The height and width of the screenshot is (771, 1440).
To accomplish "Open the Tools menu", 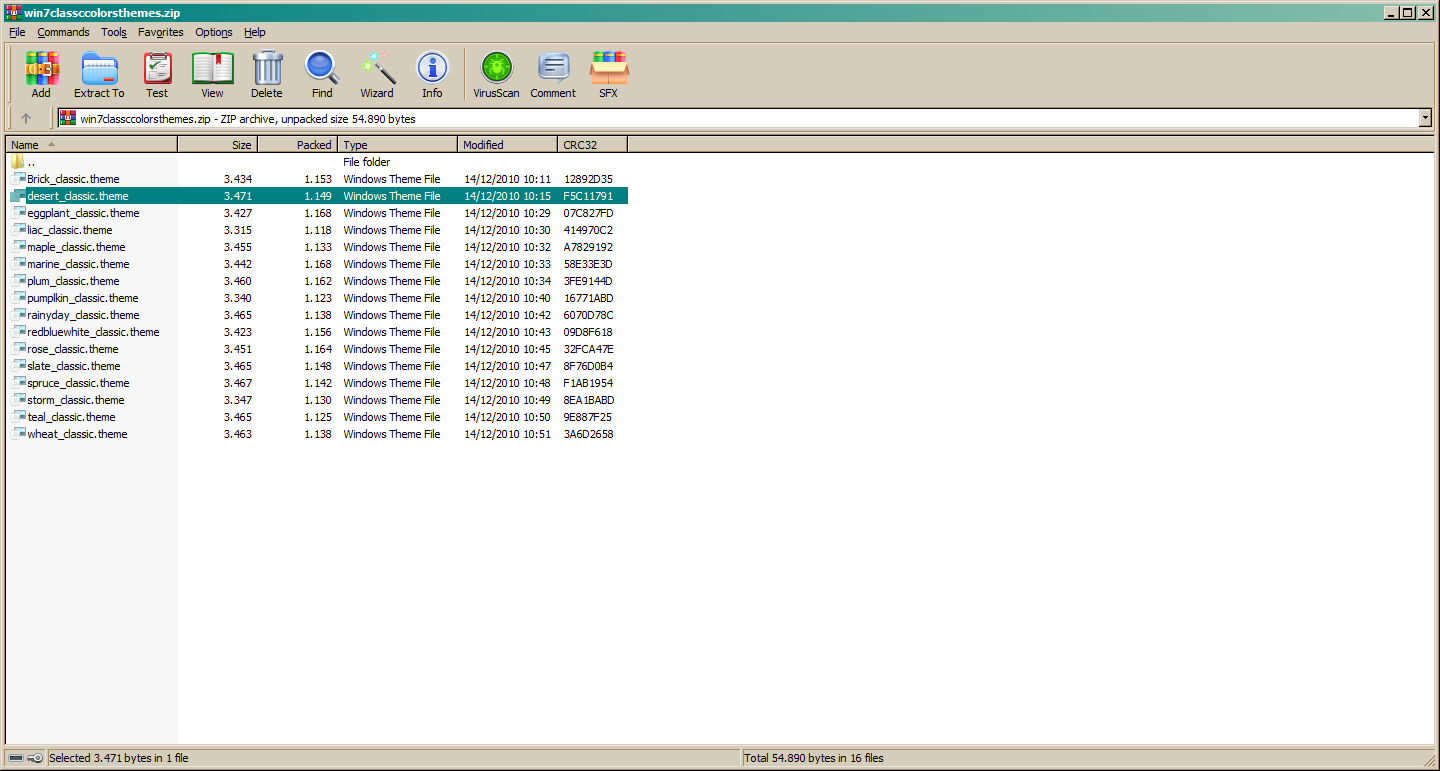I will click(114, 32).
